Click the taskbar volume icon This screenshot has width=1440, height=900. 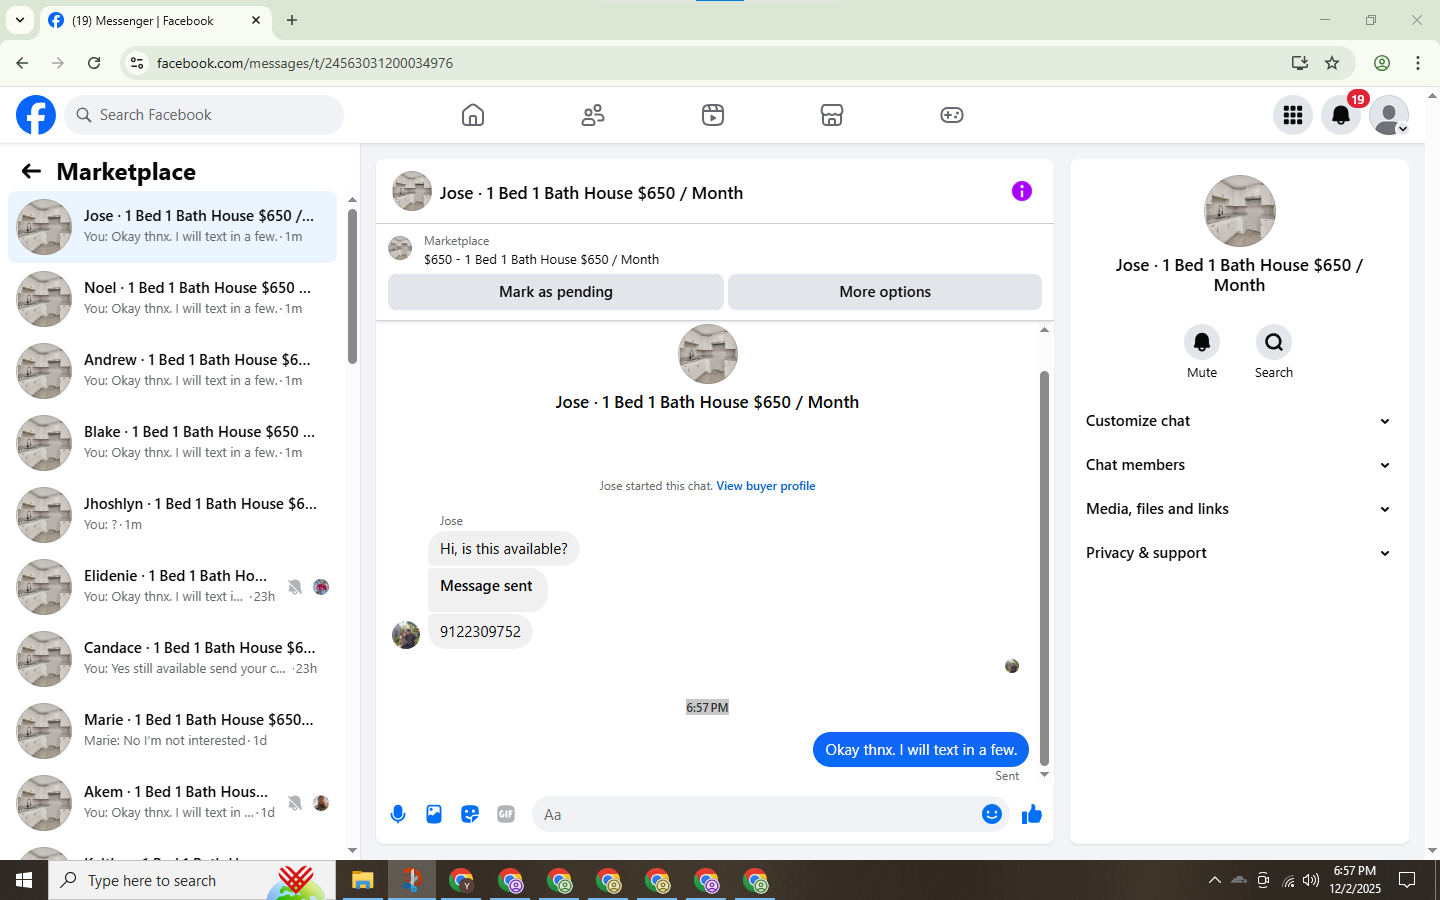(1311, 881)
